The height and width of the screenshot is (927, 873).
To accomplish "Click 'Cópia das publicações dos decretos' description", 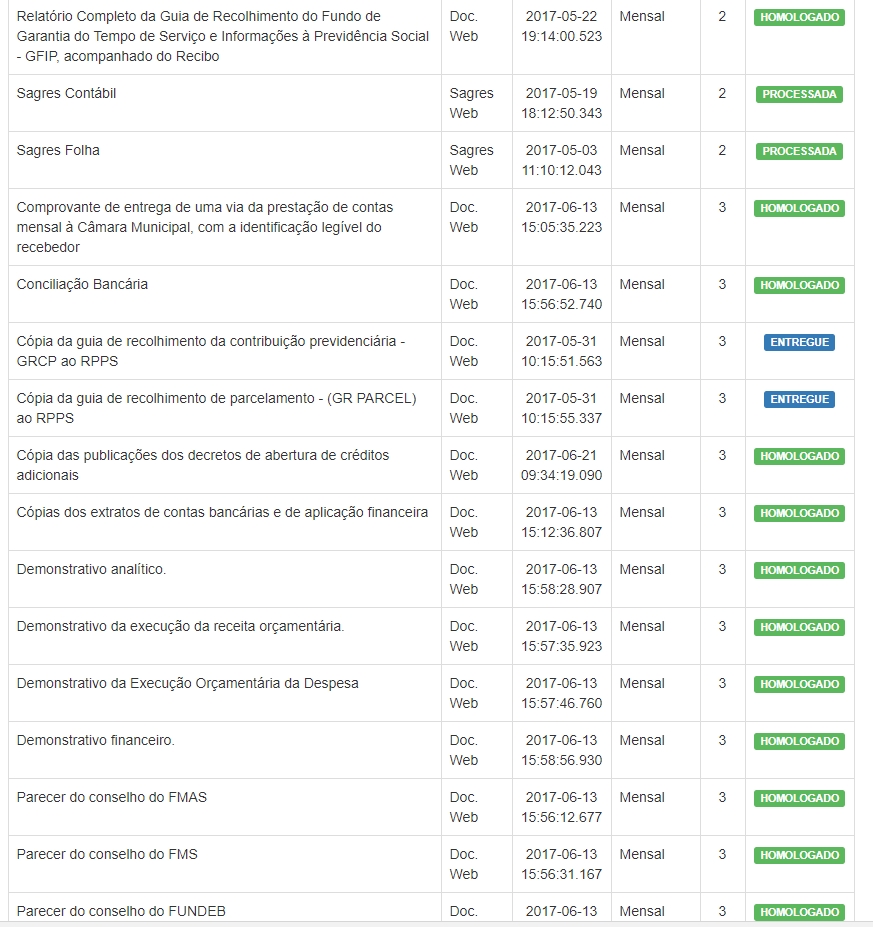I will 203,465.
